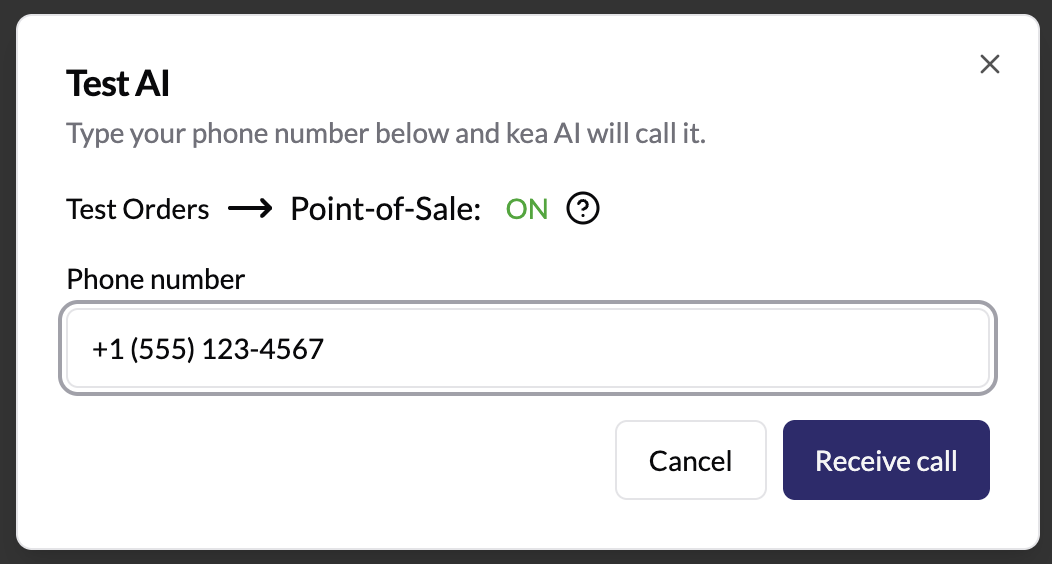
Task: Click the Phone number field label
Action: (156, 279)
